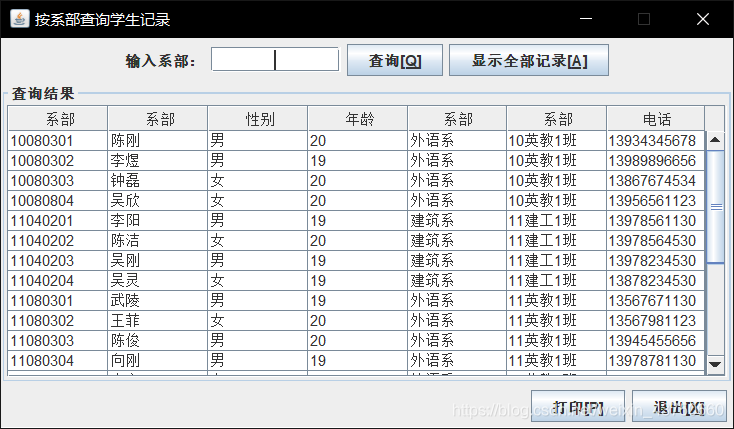Select student ID cell 11080304

58,361
